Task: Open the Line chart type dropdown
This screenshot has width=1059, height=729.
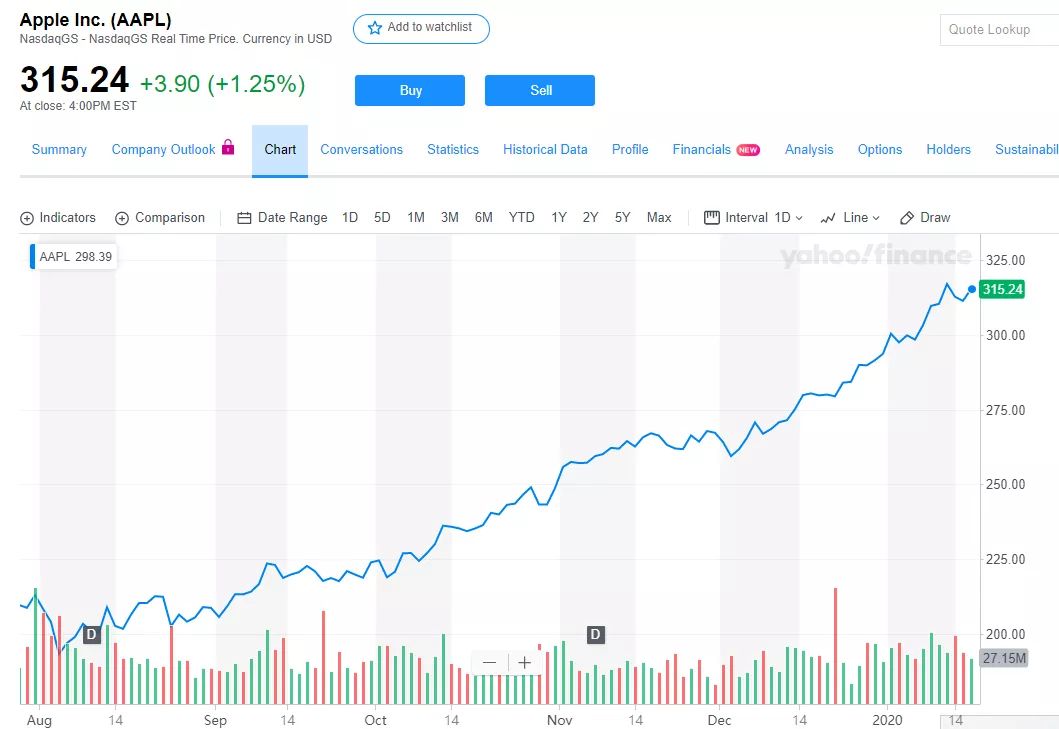Action: [x=876, y=218]
